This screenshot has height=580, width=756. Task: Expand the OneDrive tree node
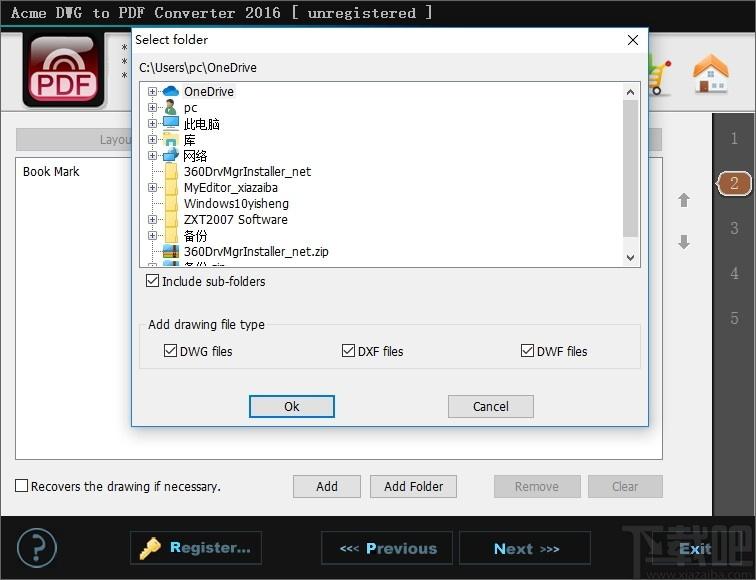(x=152, y=92)
